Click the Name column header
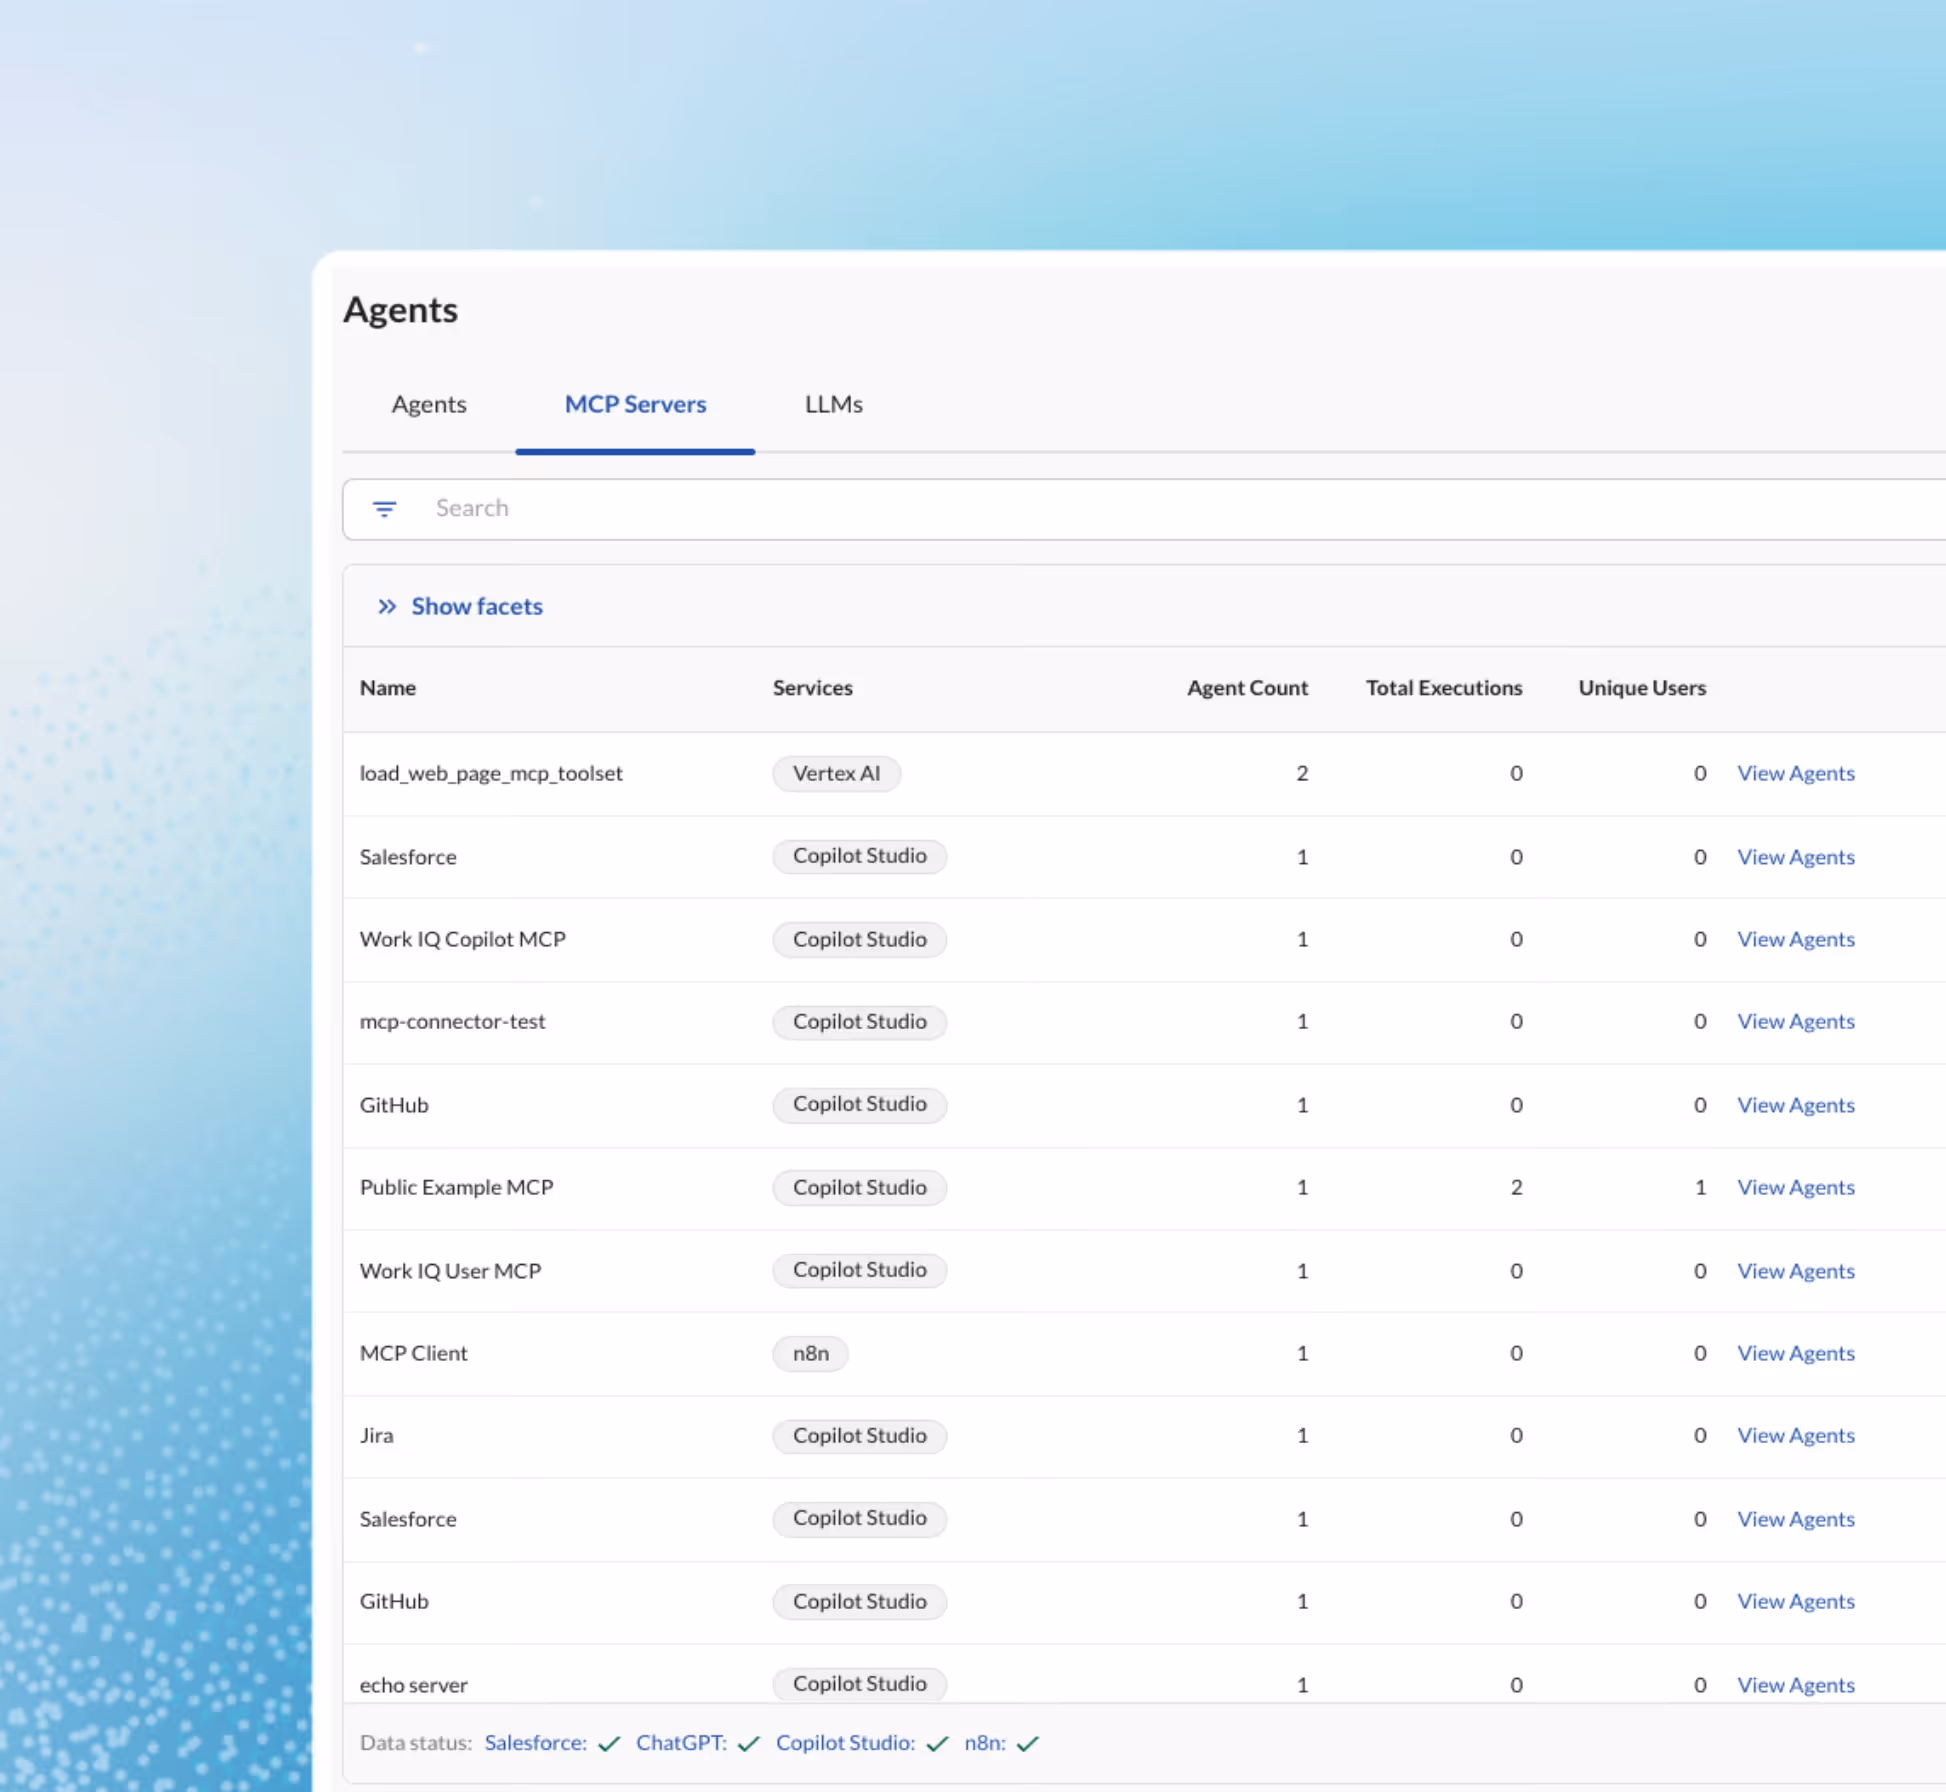The height and width of the screenshot is (1792, 1946). 388,688
